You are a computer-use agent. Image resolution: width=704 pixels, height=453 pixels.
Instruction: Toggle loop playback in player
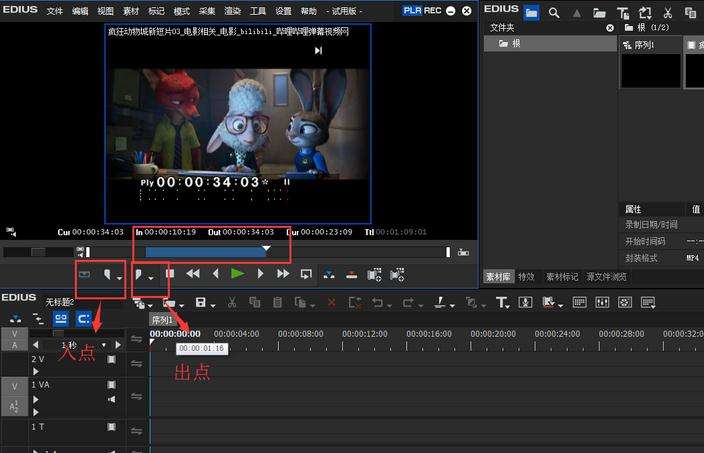(306, 274)
